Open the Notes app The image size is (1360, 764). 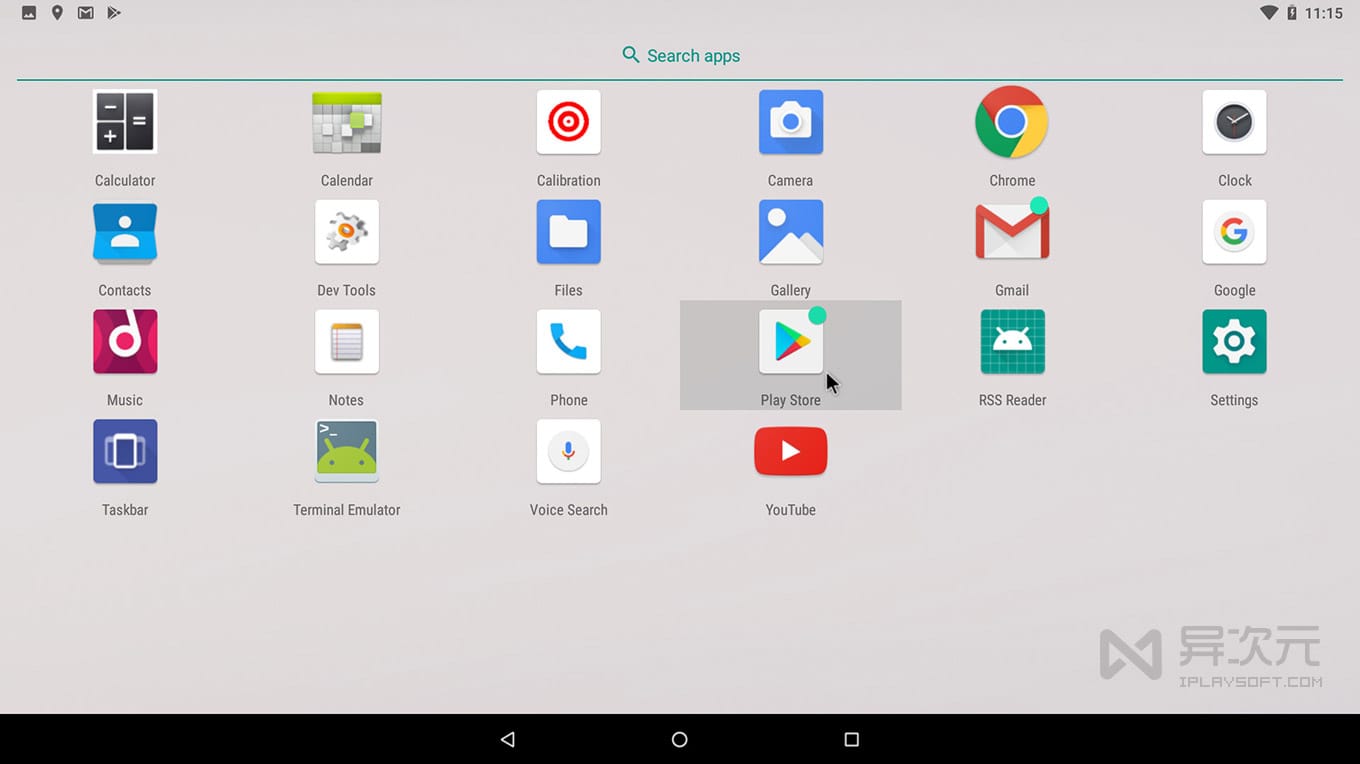(x=346, y=342)
